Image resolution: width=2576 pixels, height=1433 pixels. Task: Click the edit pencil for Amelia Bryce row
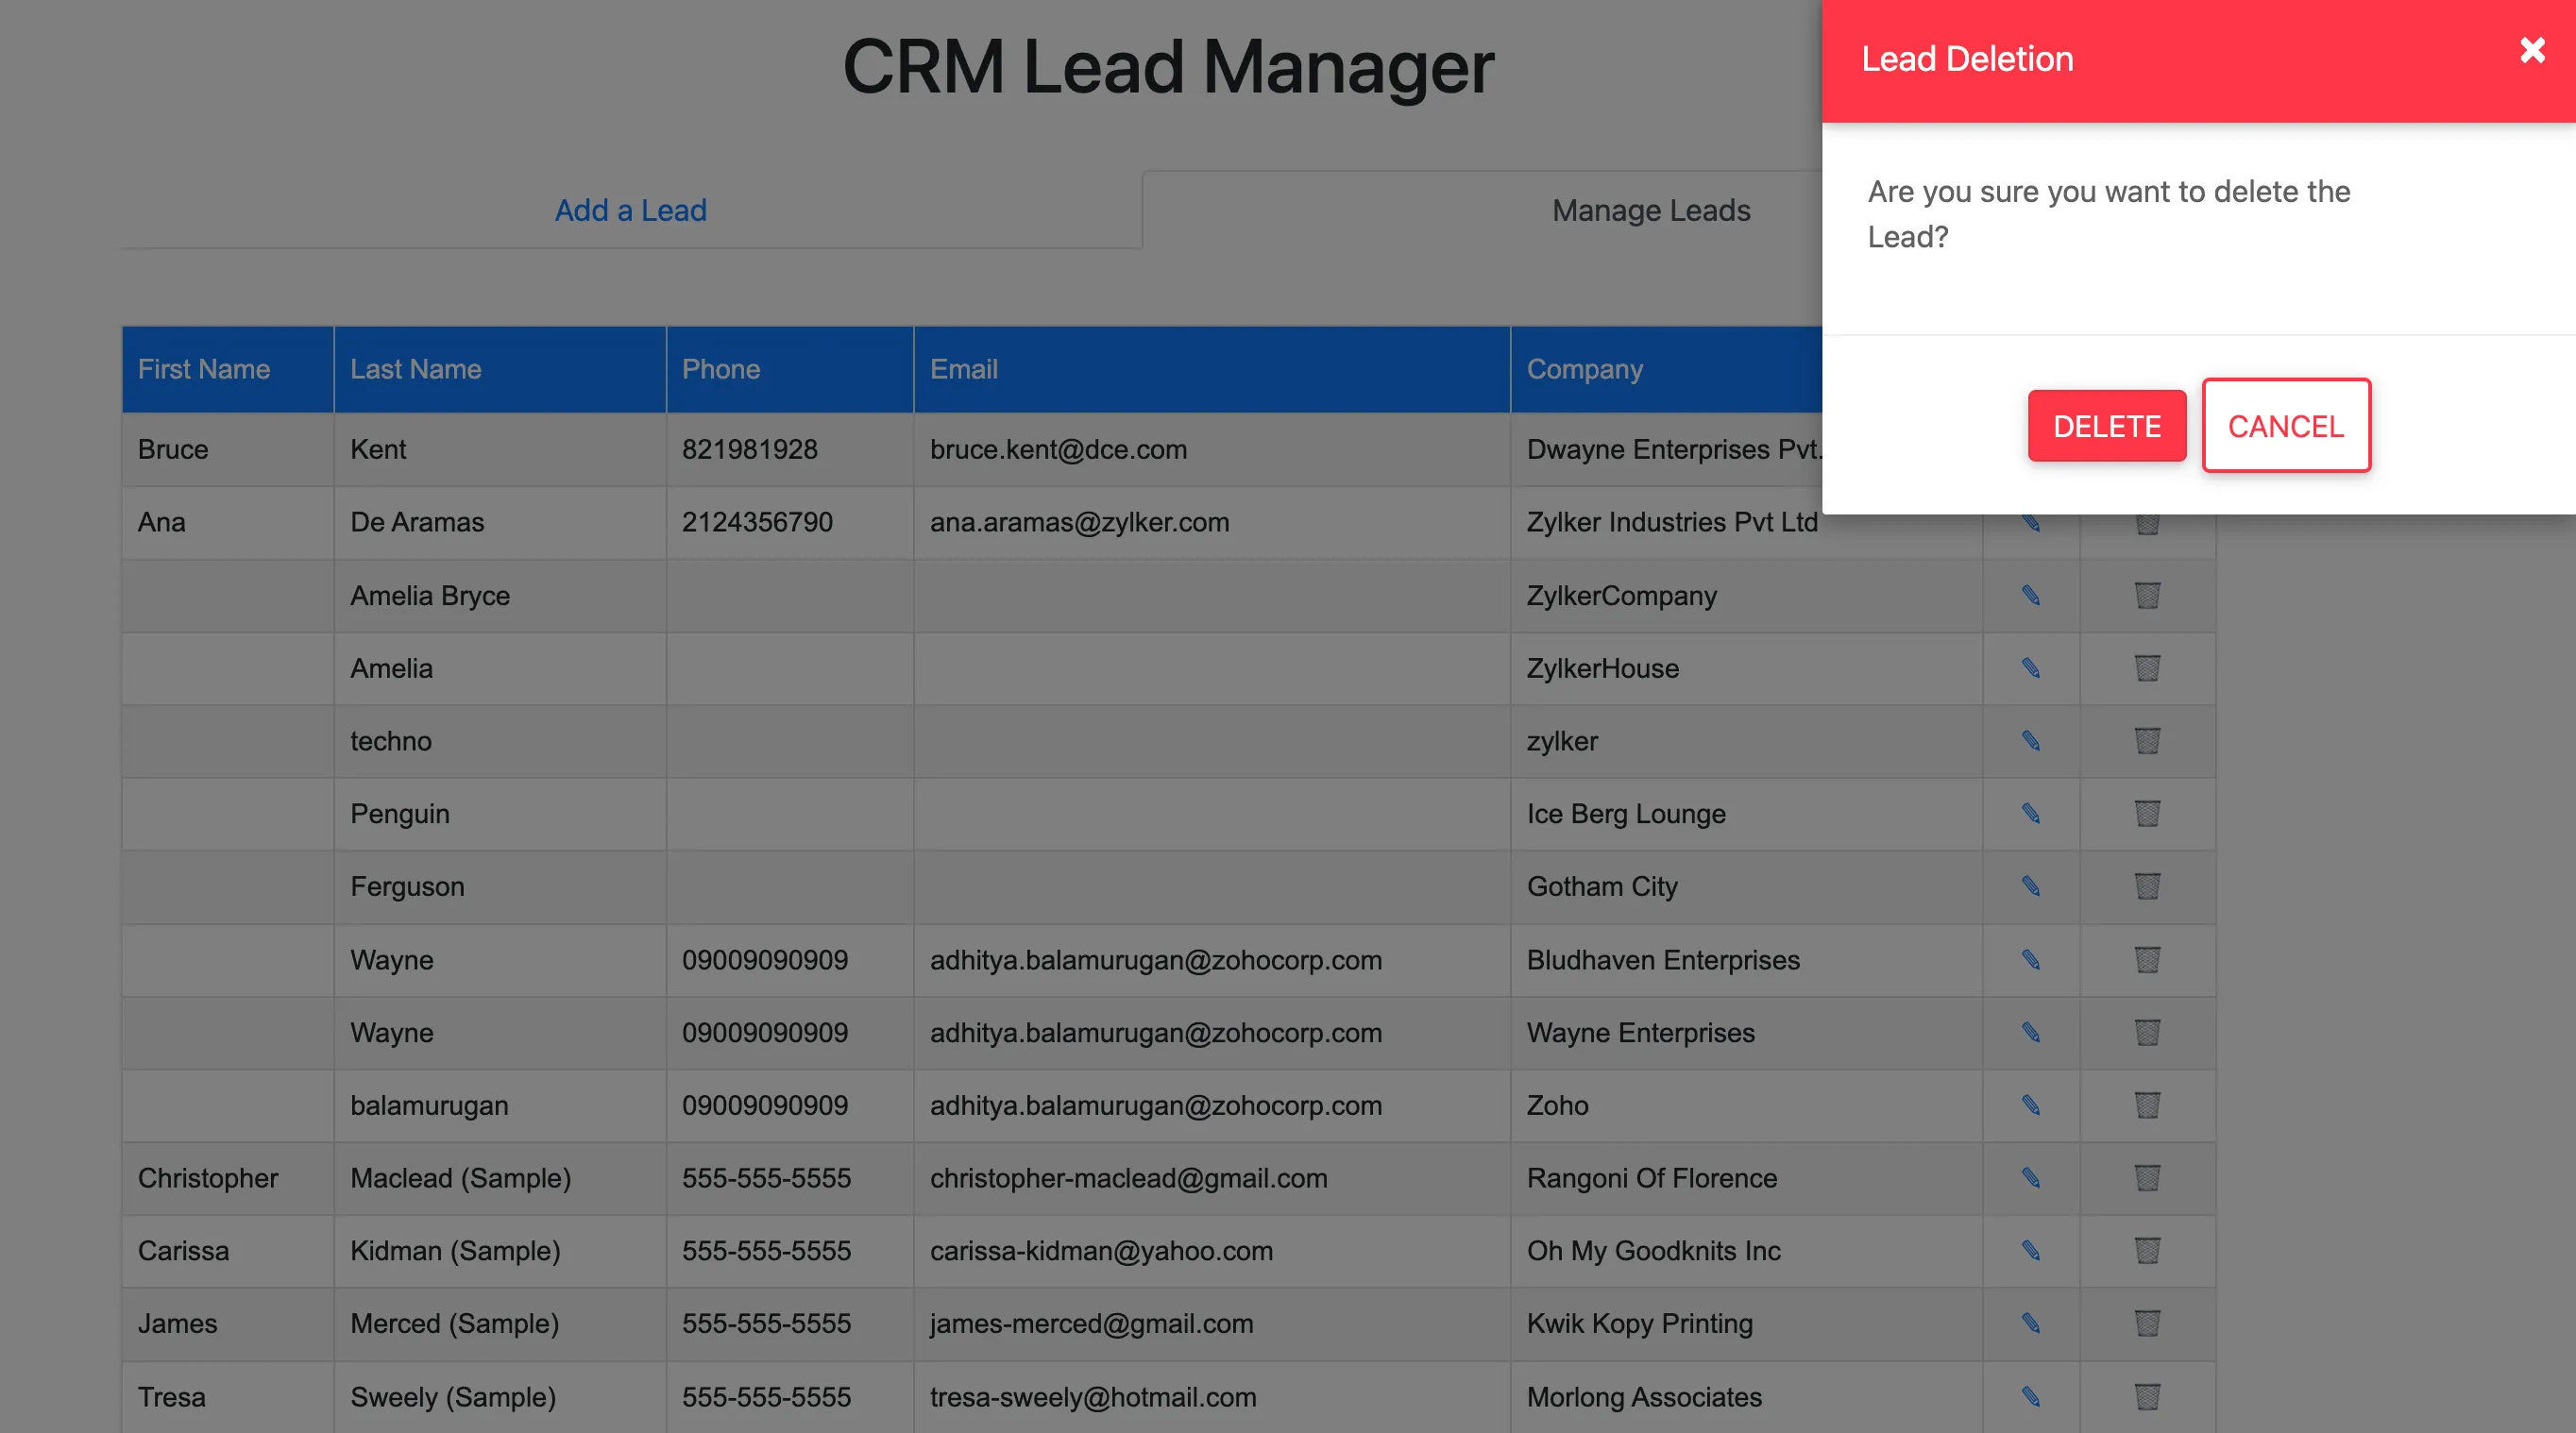(x=2030, y=596)
